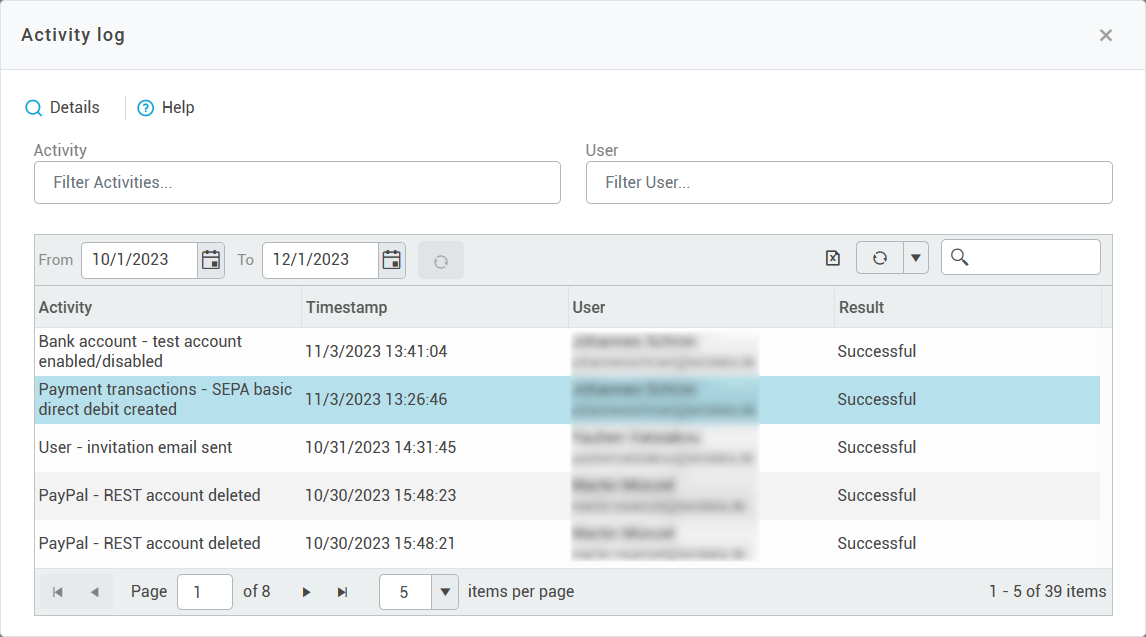Open the Help link

166,108
